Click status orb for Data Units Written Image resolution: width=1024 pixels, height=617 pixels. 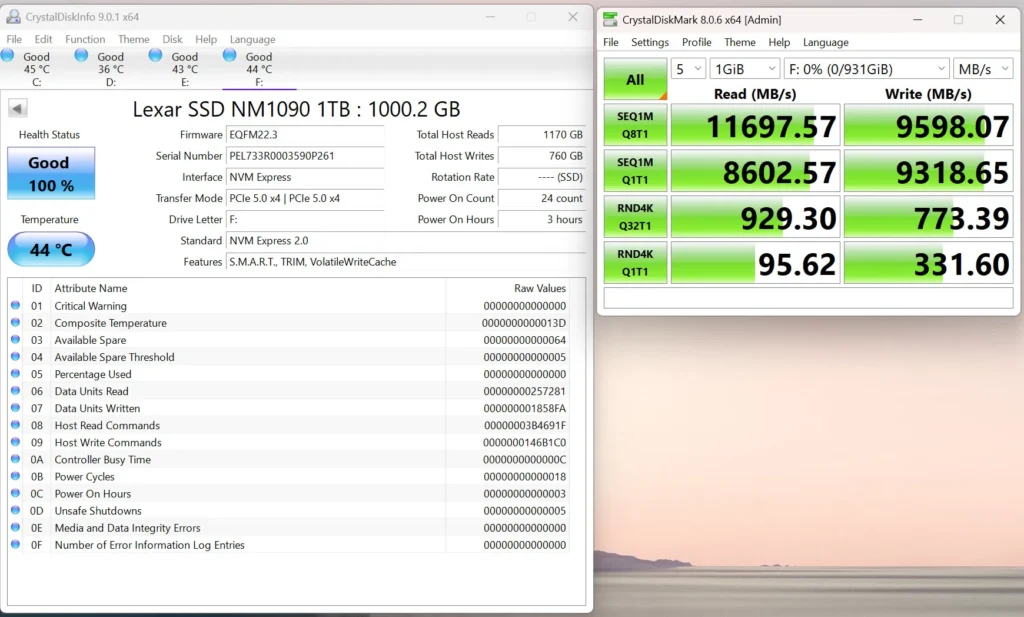coord(16,407)
